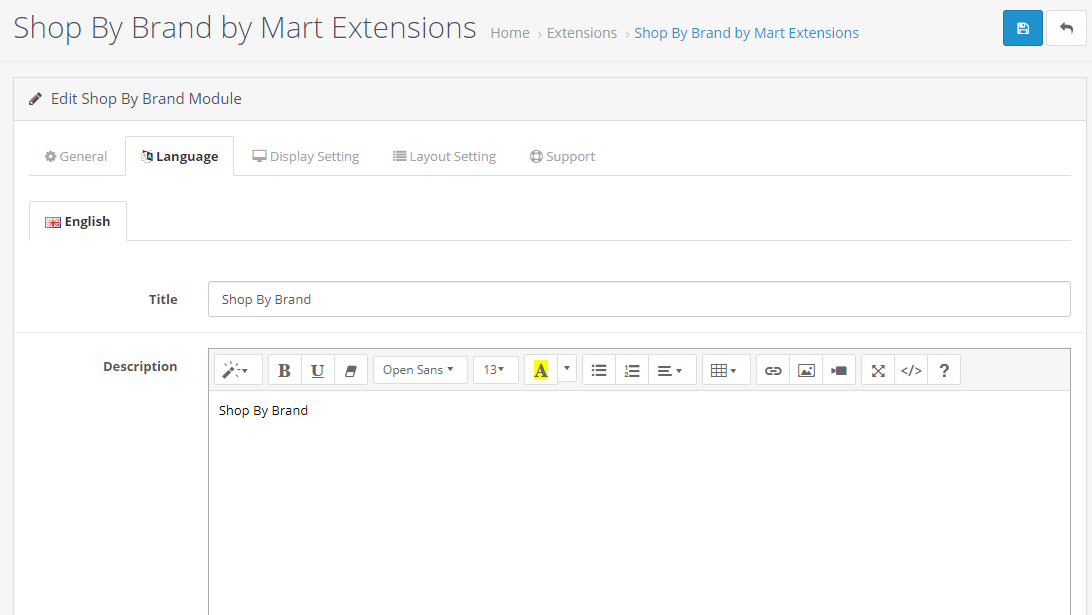1092x615 pixels.
Task: Switch to code view in editor
Action: [911, 371]
